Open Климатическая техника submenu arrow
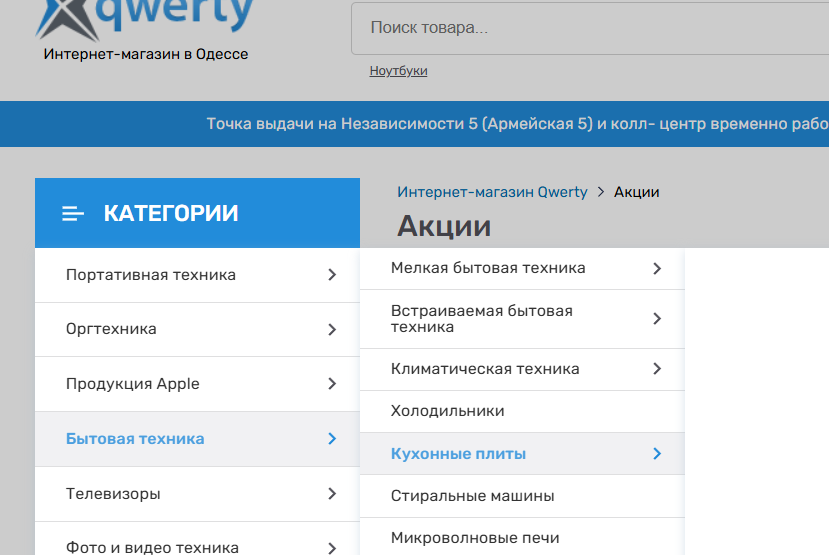Viewport: 829px width, 555px height. pos(657,369)
